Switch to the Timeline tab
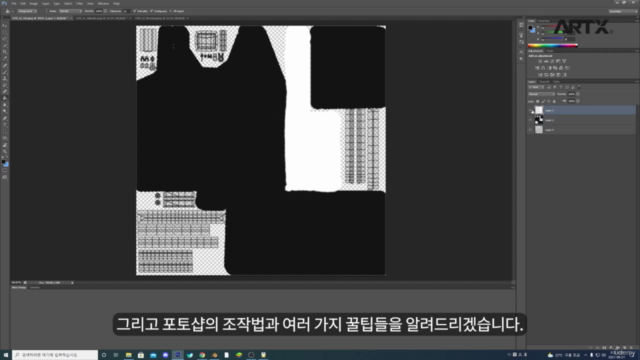The width and height of the screenshot is (640, 360). pyautogui.click(x=35, y=287)
